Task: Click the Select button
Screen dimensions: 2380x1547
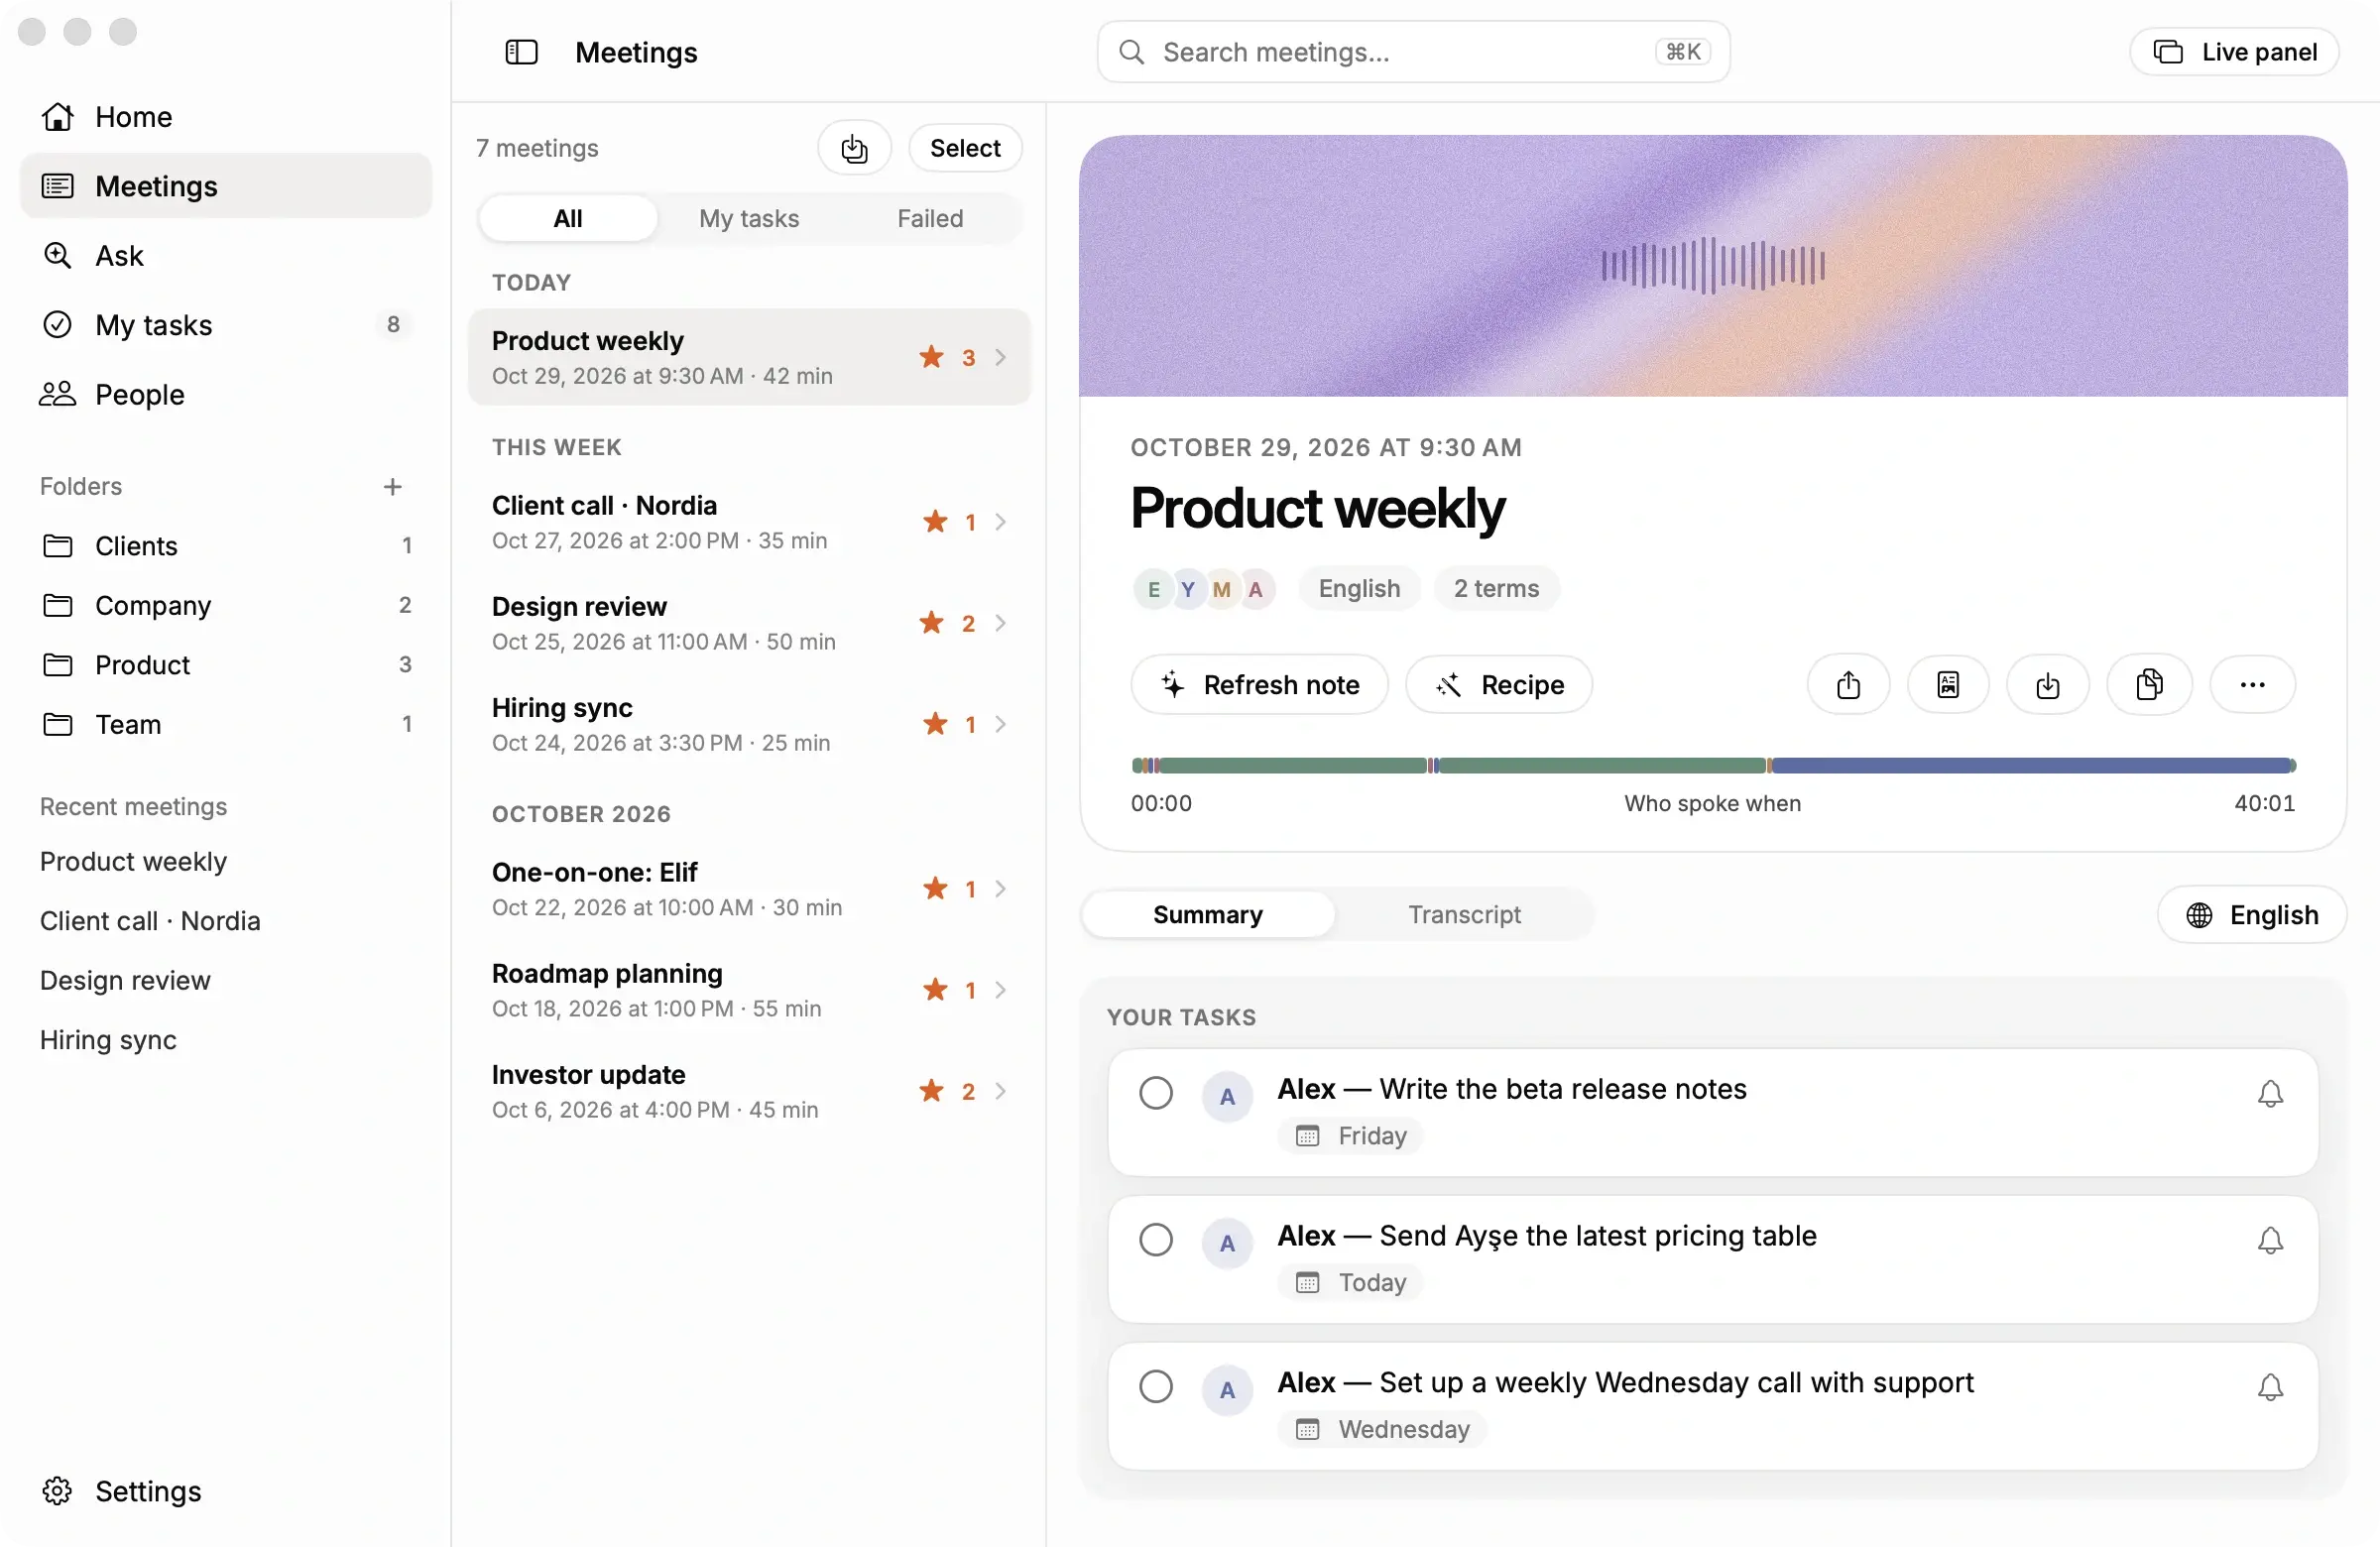Action: tap(965, 148)
